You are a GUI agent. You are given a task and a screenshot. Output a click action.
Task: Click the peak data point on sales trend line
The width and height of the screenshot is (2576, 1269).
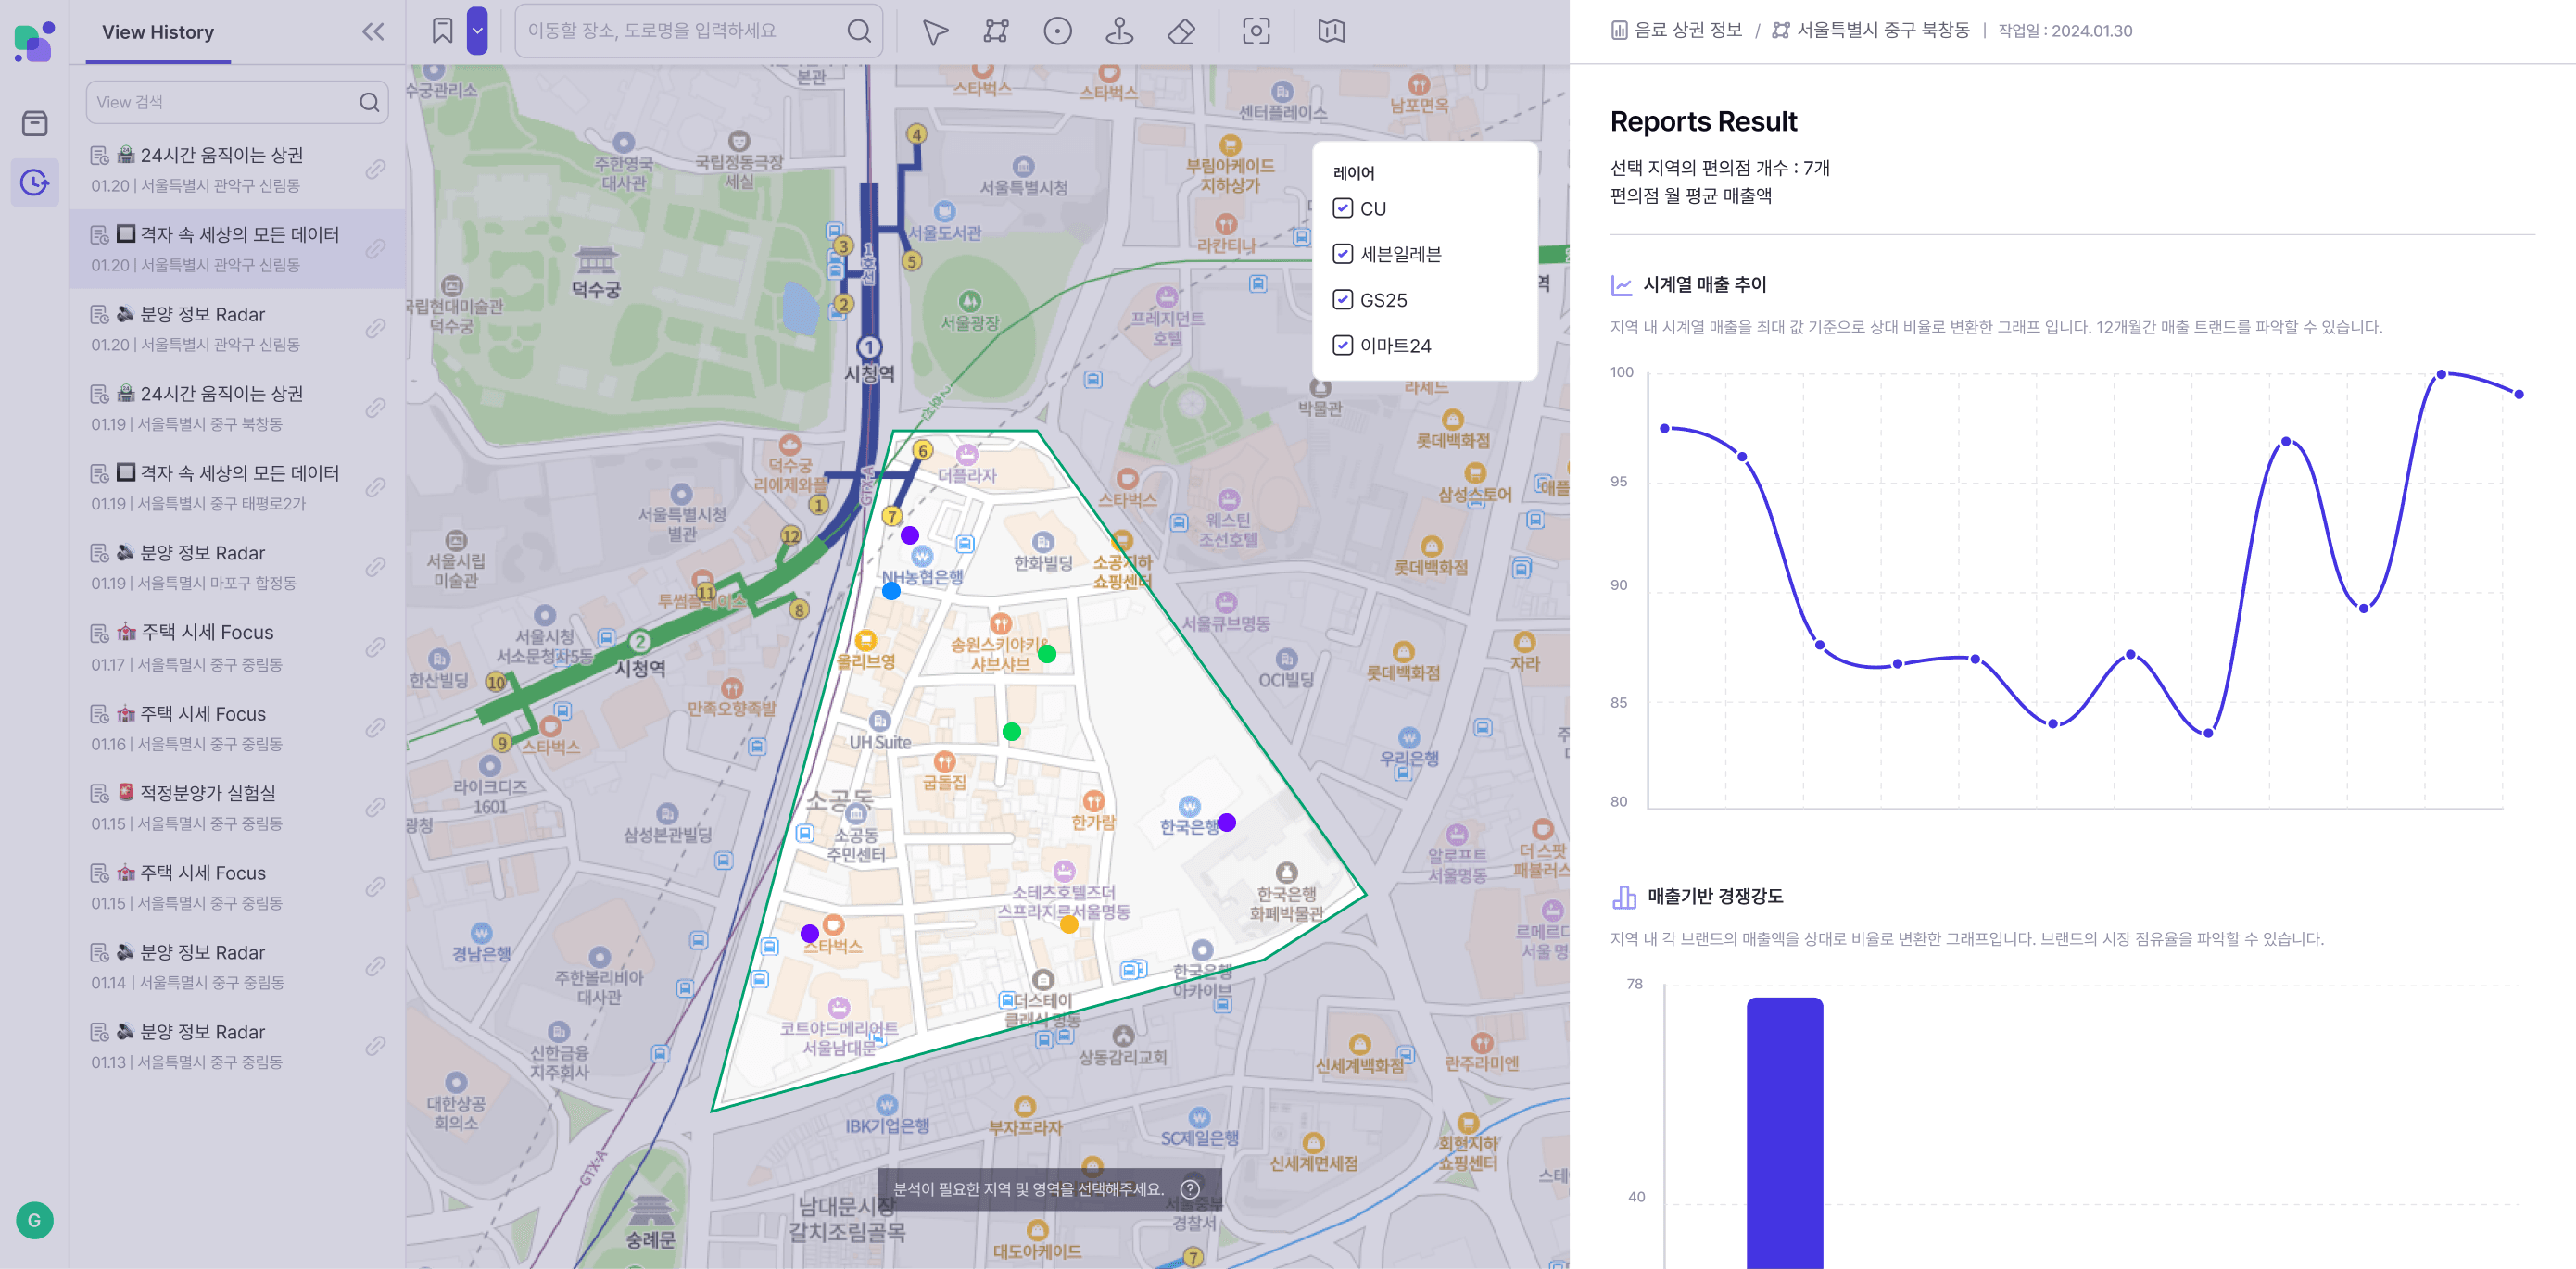click(x=2441, y=374)
